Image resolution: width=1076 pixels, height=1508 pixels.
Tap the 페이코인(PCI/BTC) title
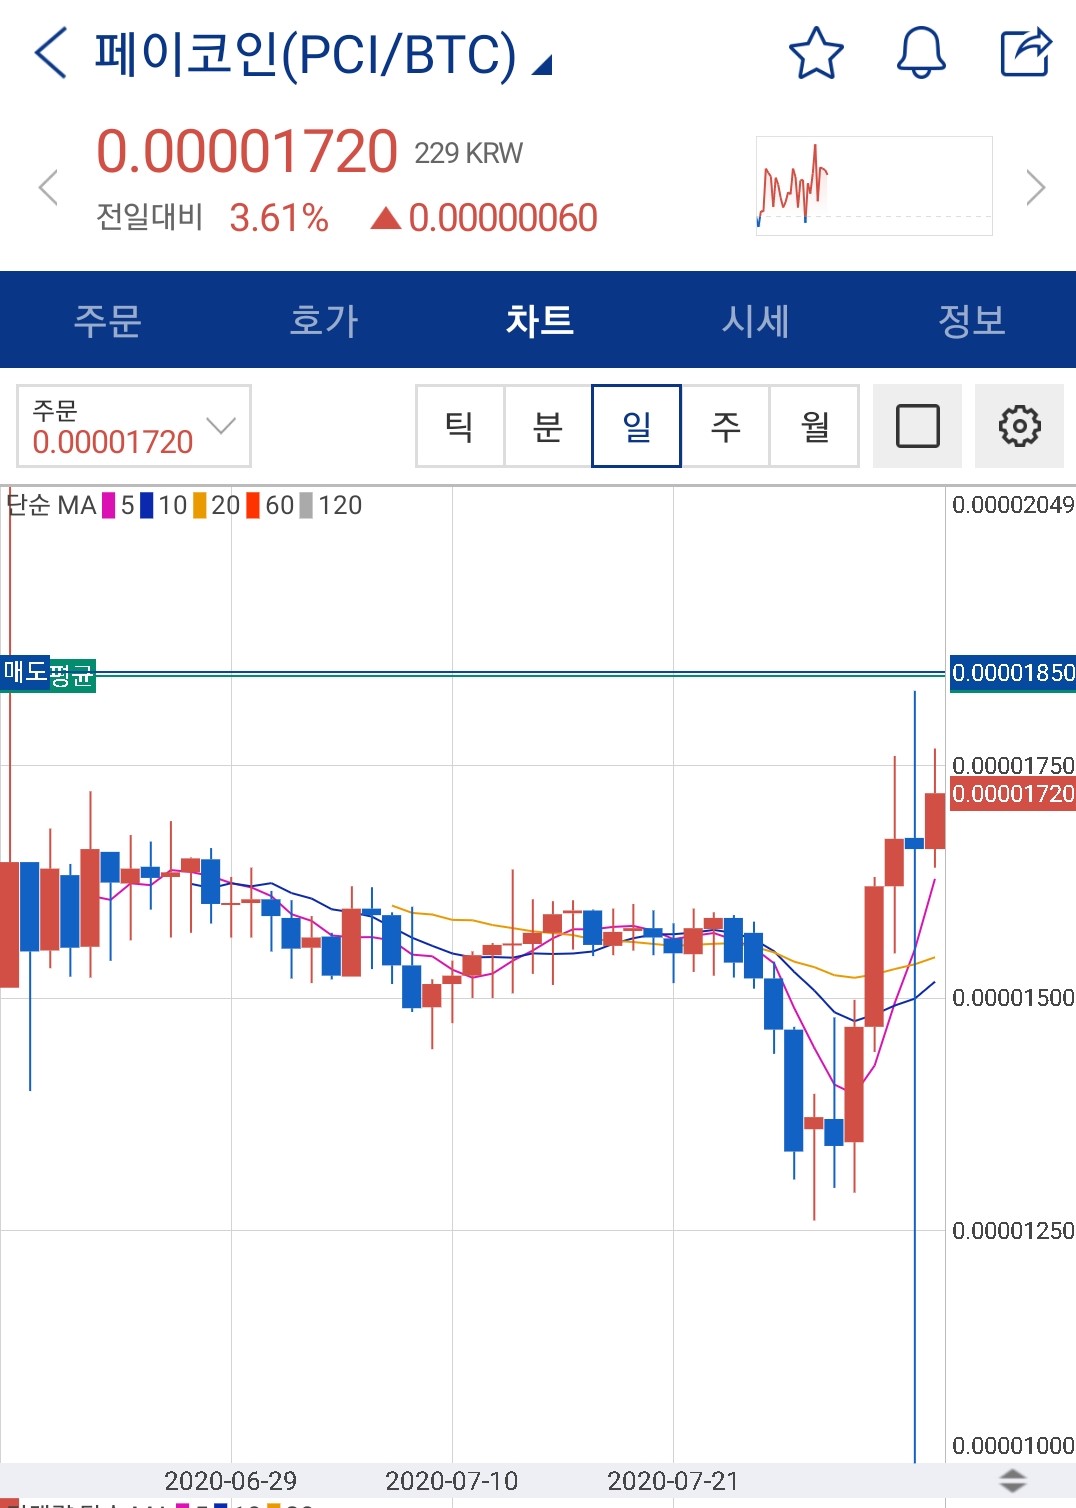tap(306, 54)
